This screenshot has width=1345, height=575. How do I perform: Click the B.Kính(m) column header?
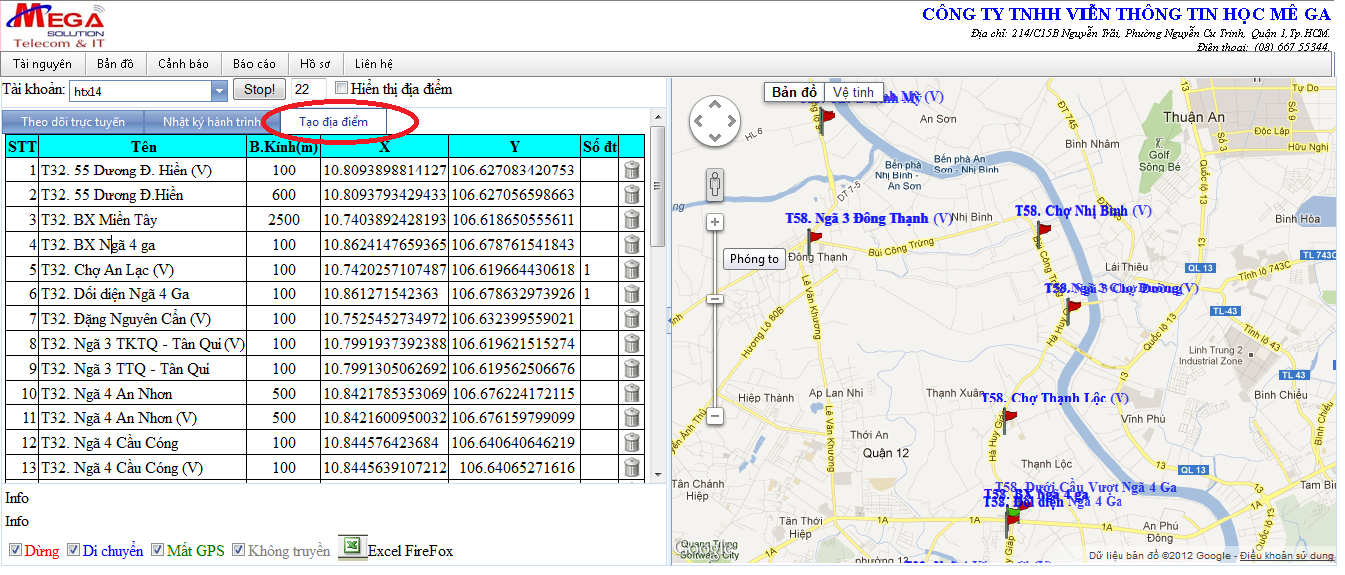[x=284, y=146]
